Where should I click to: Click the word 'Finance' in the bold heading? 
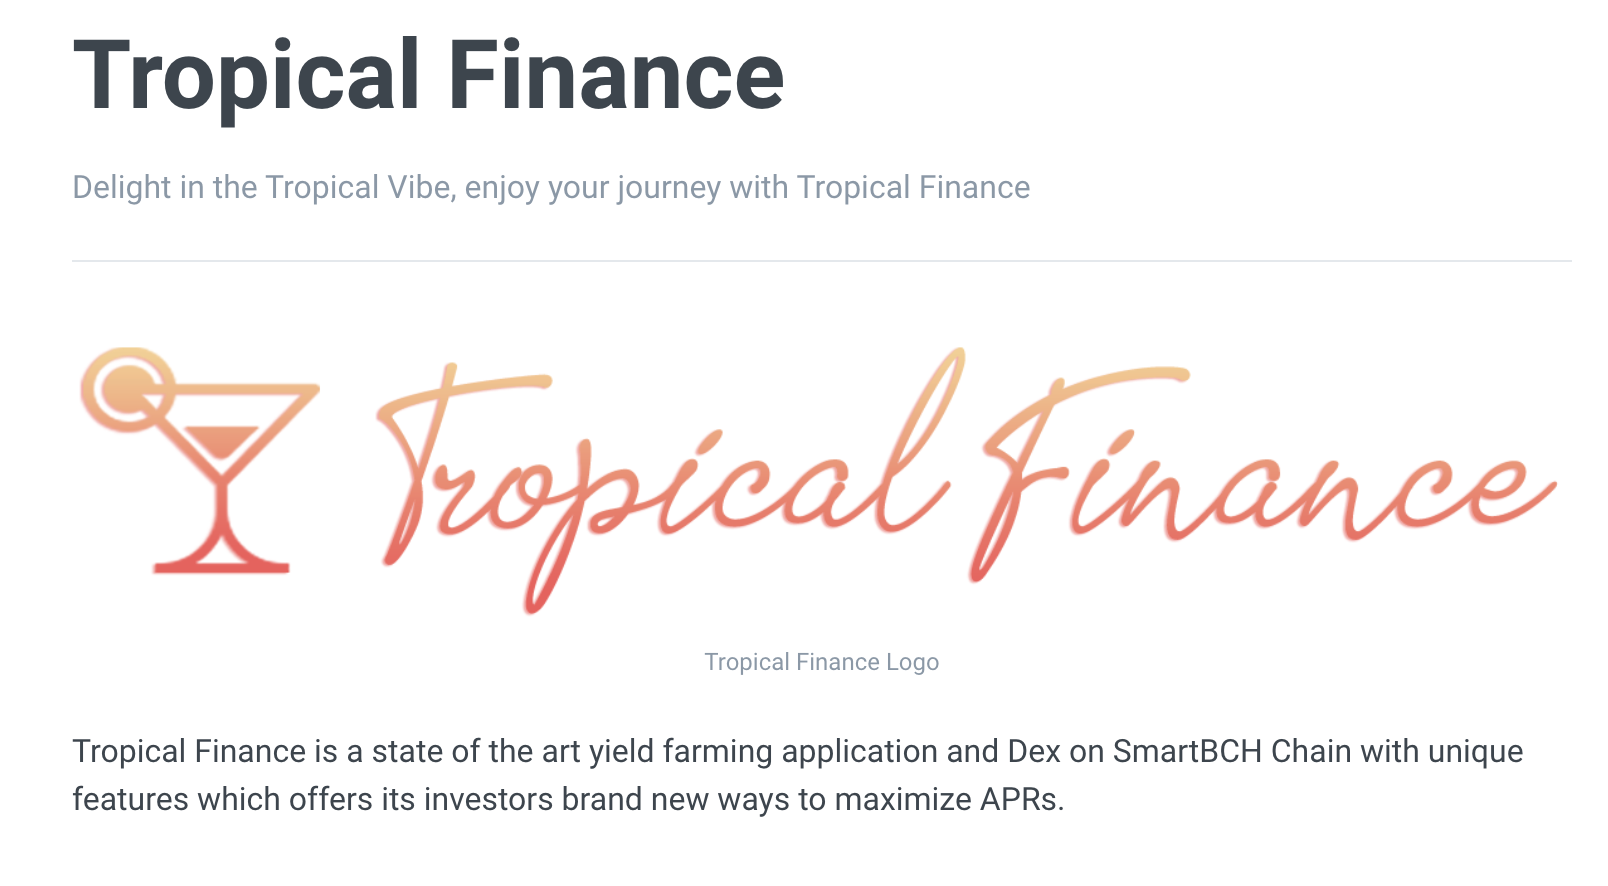(x=617, y=76)
